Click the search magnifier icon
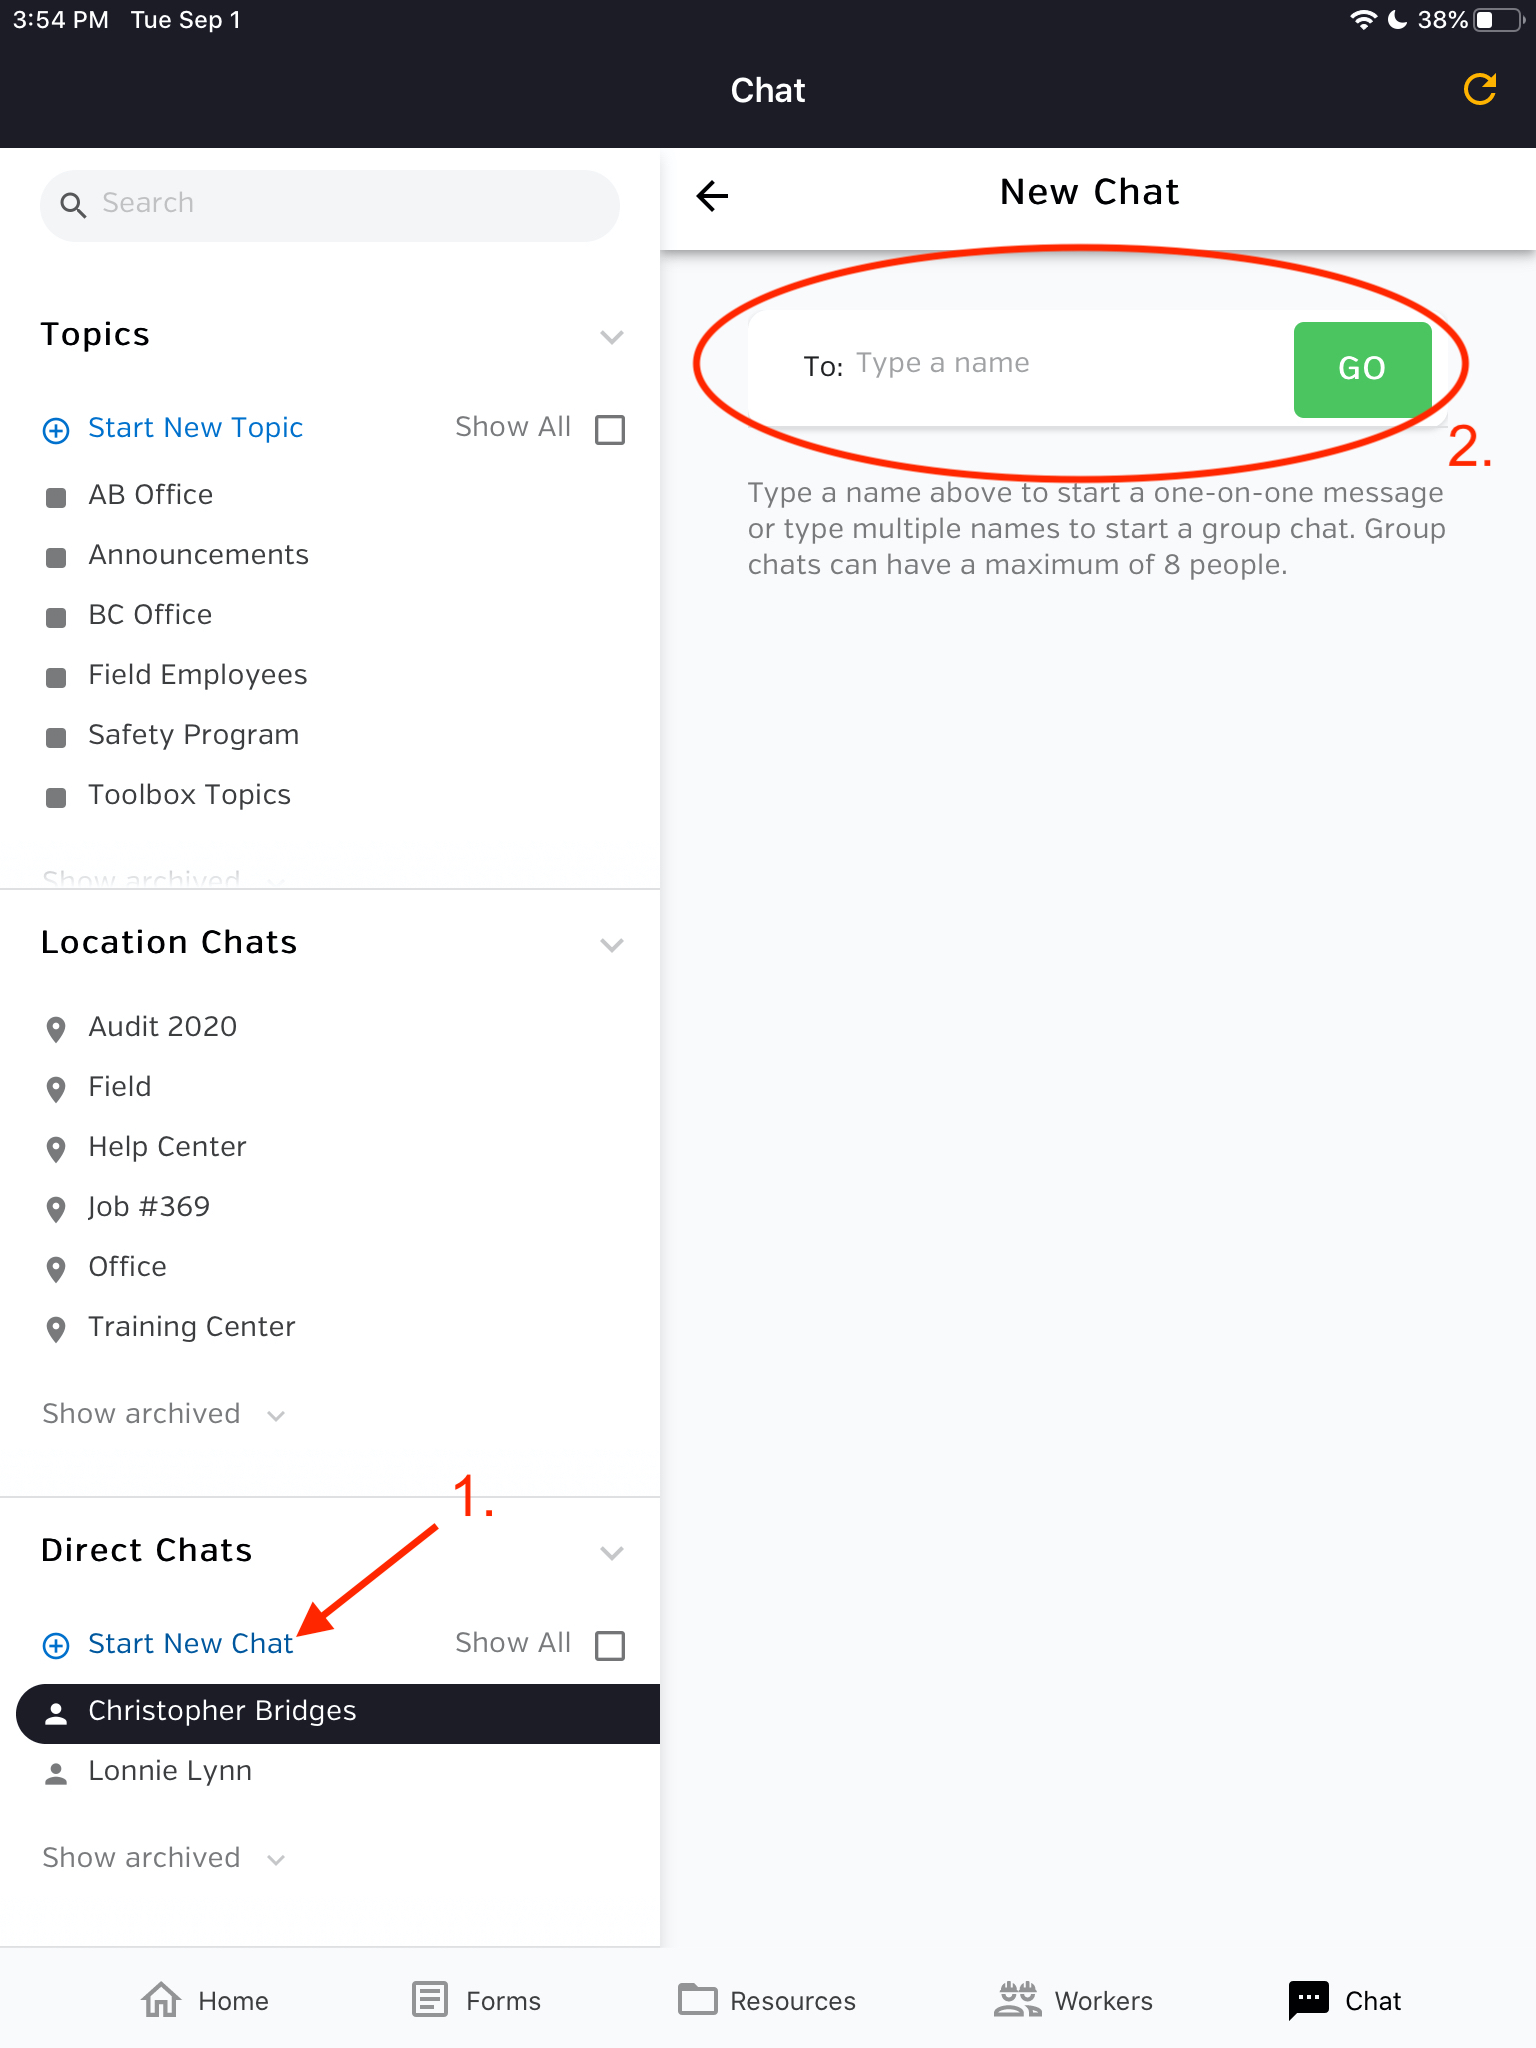The height and width of the screenshot is (2048, 1536). [73, 205]
